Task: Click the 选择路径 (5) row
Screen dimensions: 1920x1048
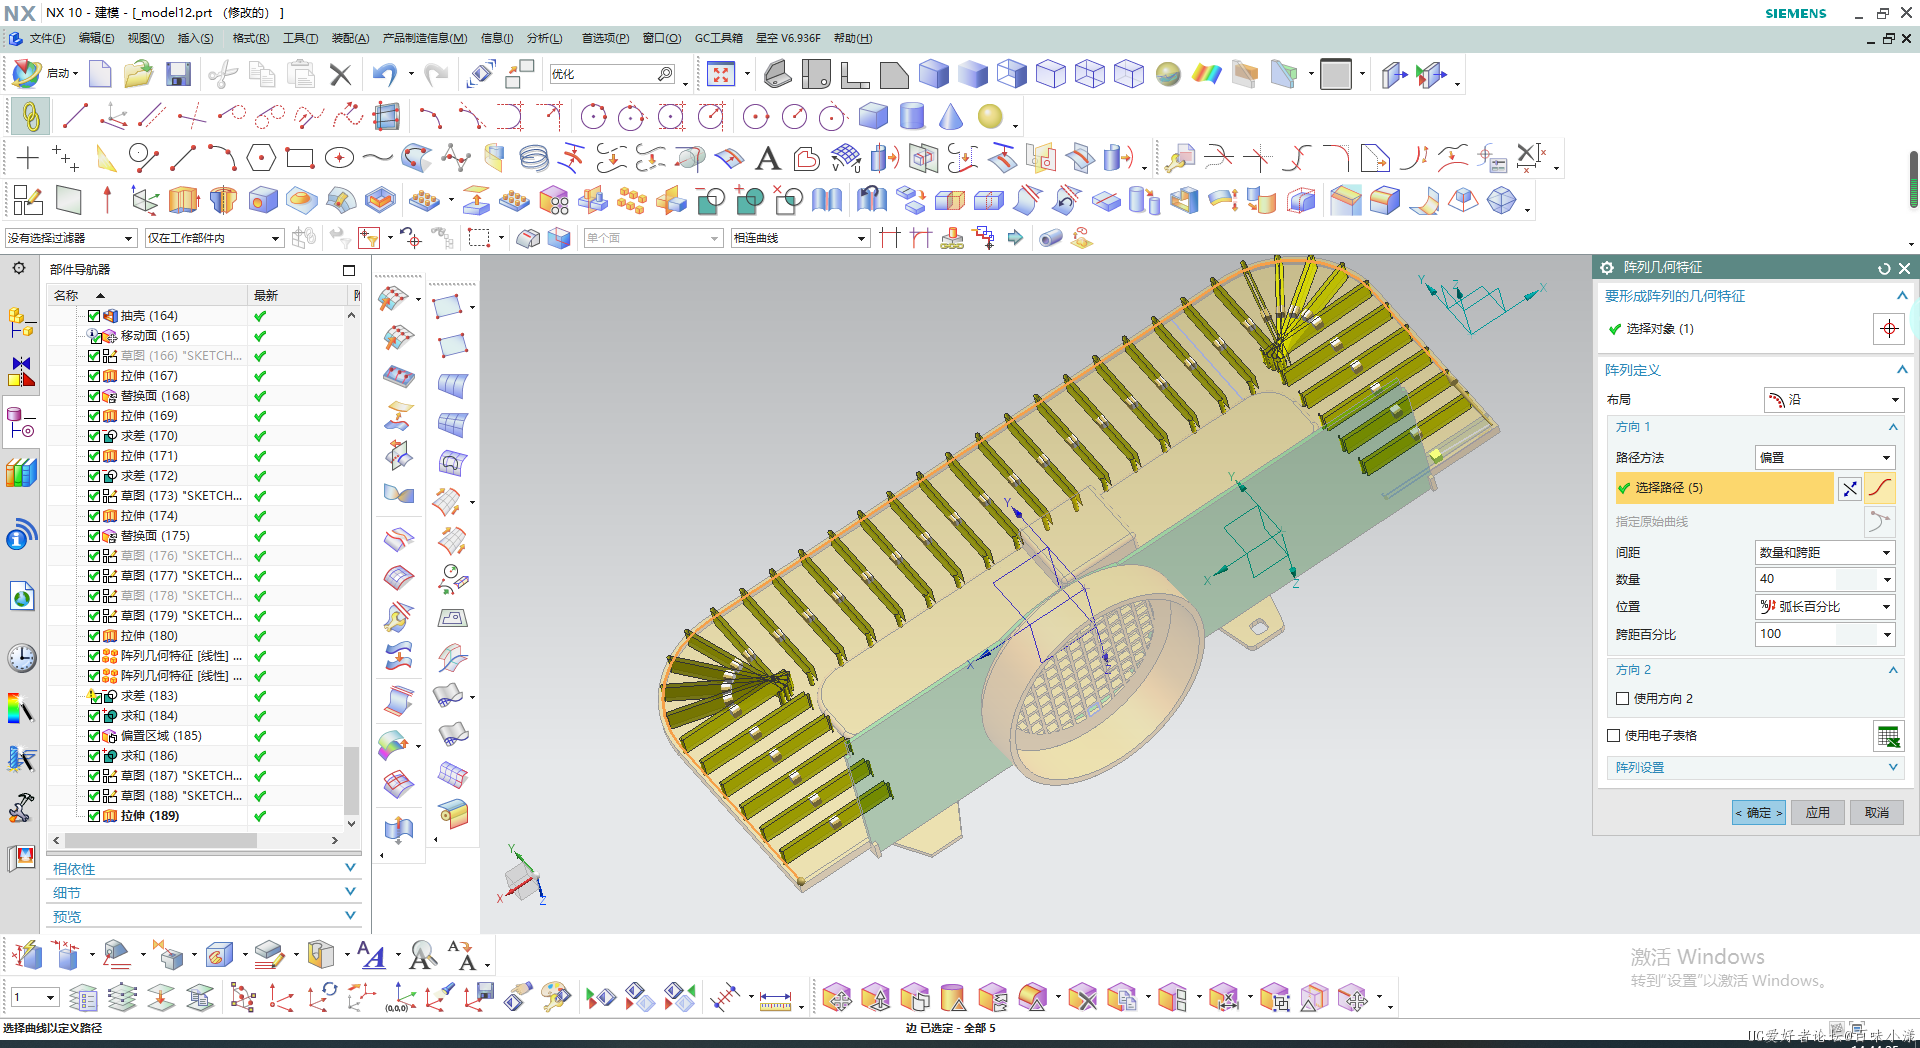Action: 1724,487
